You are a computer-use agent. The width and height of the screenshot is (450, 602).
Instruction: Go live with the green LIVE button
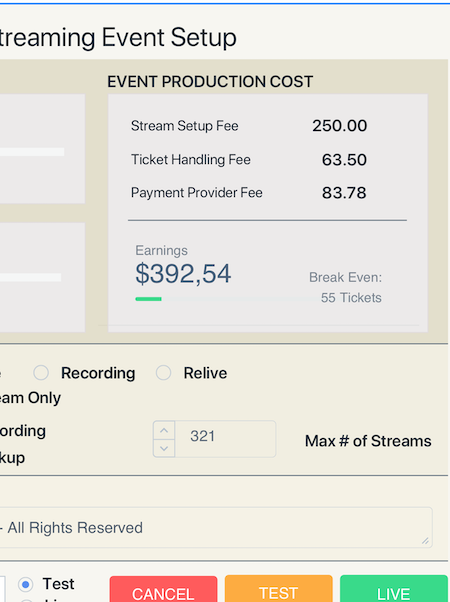[x=394, y=589]
